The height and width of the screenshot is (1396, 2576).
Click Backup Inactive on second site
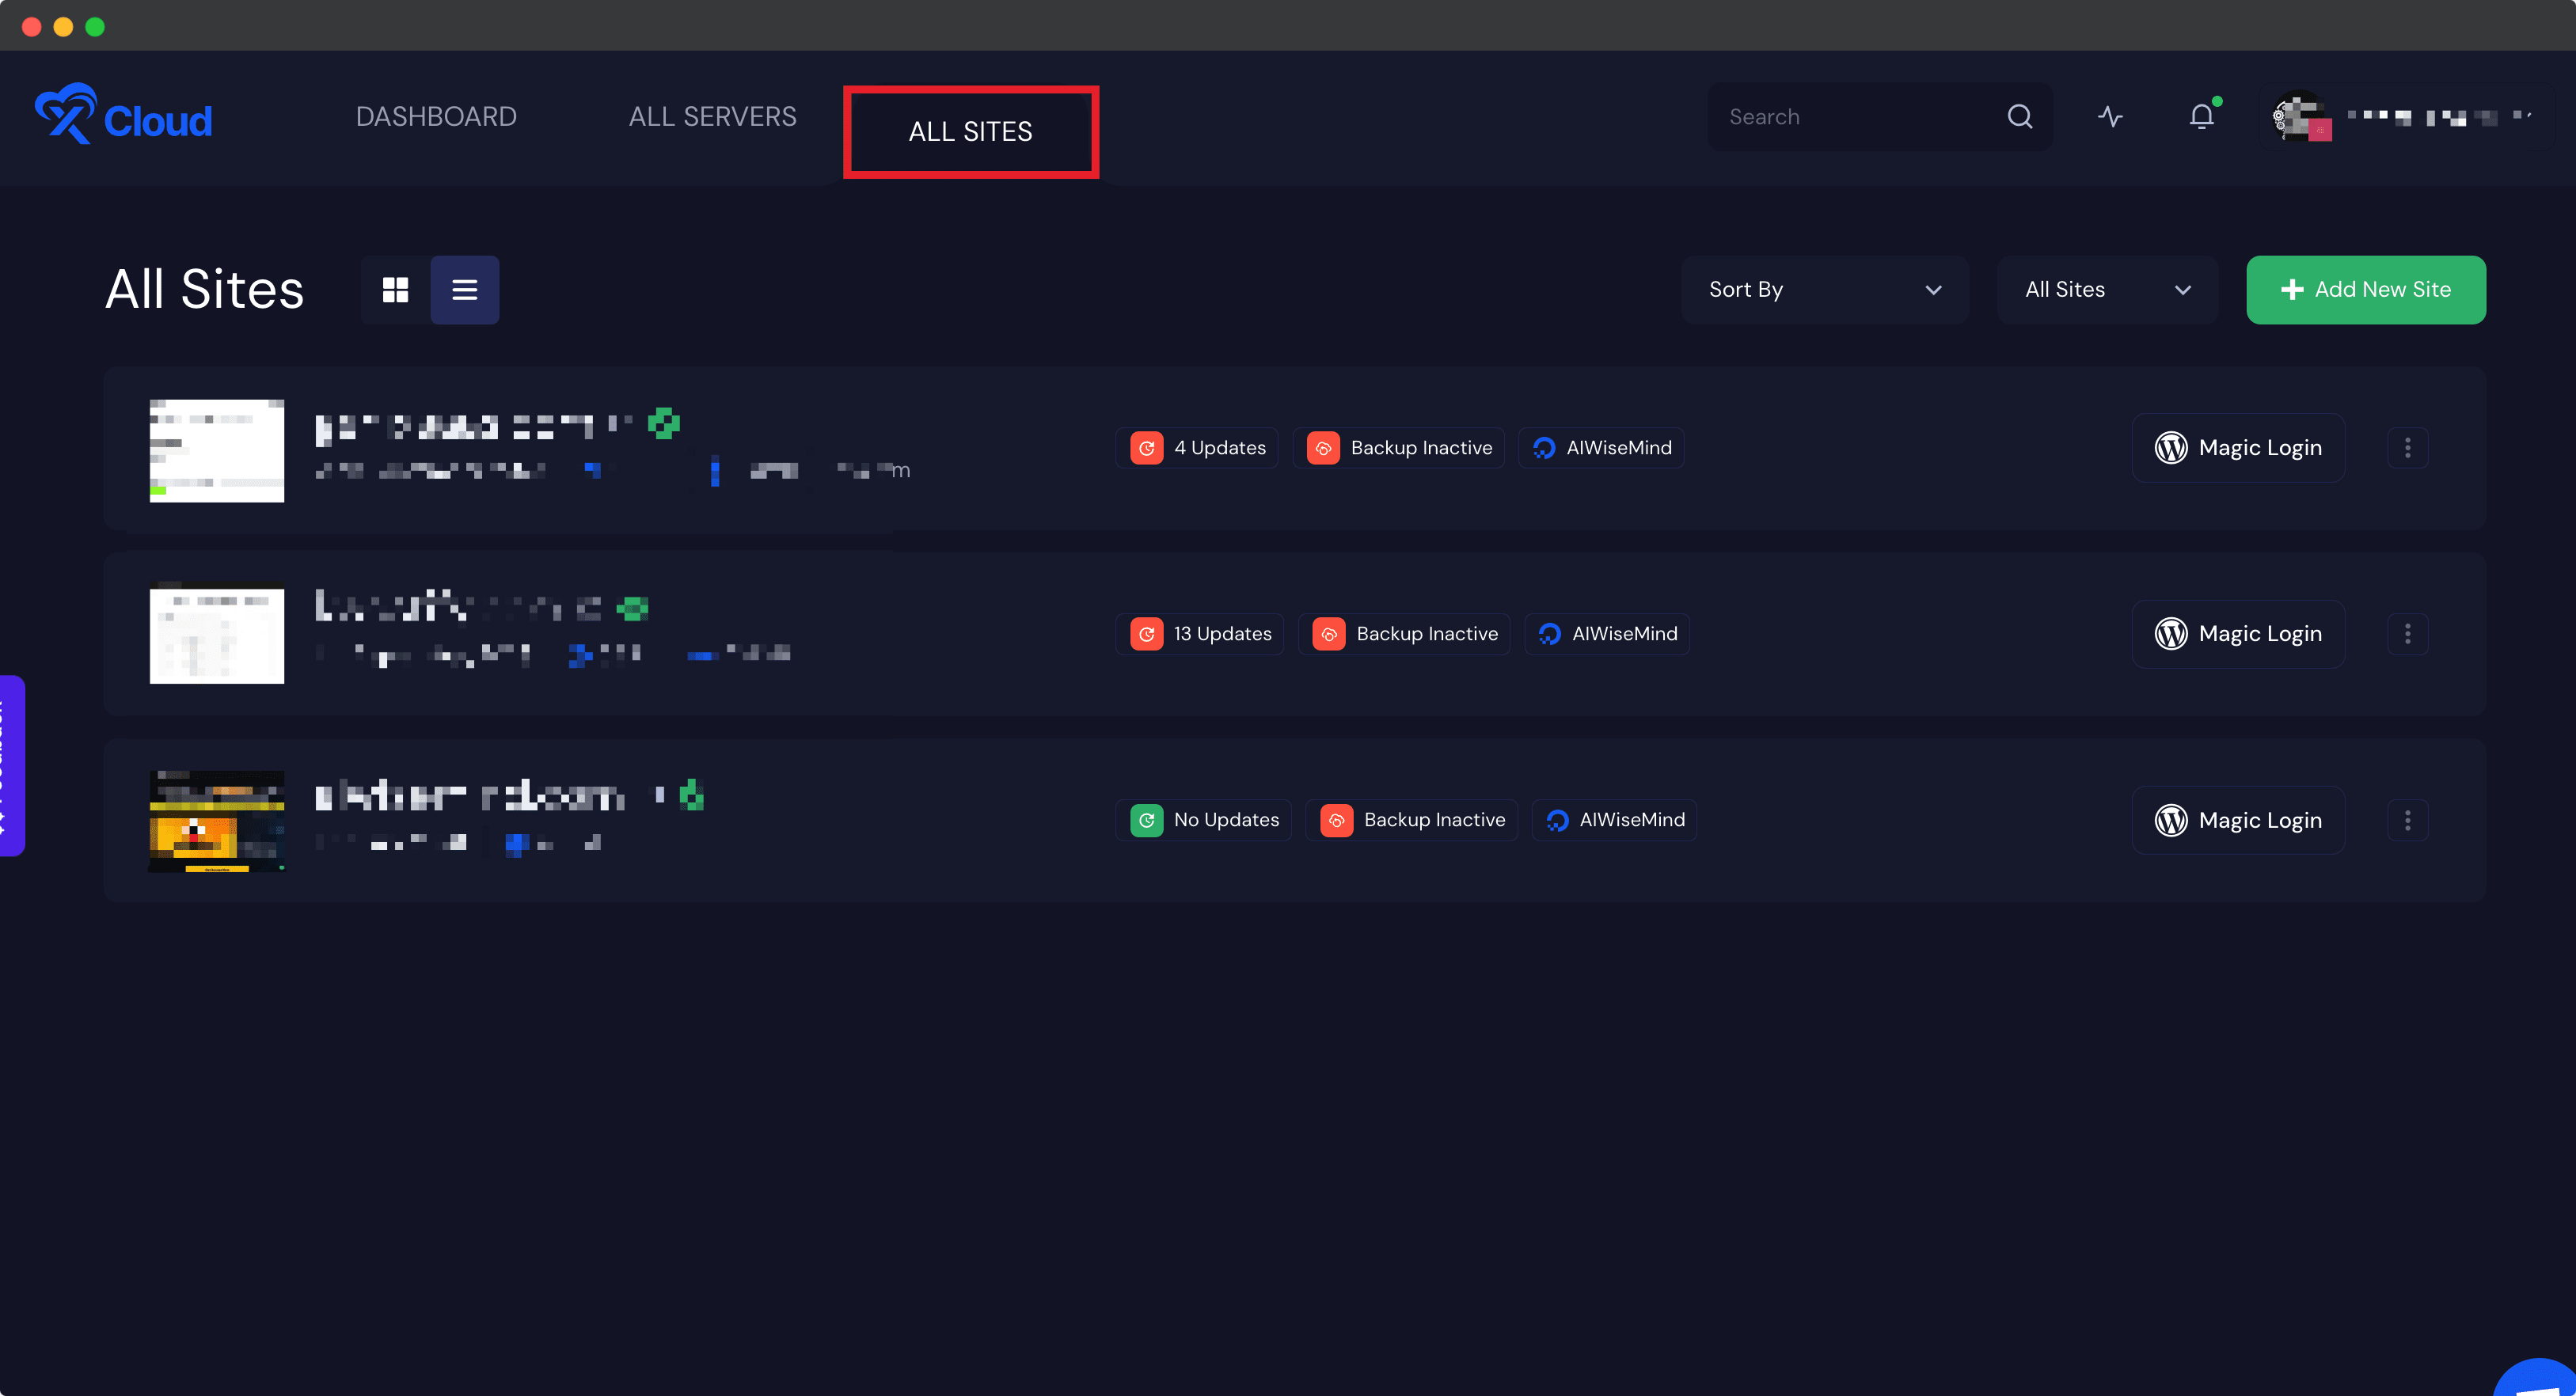[x=1404, y=634]
